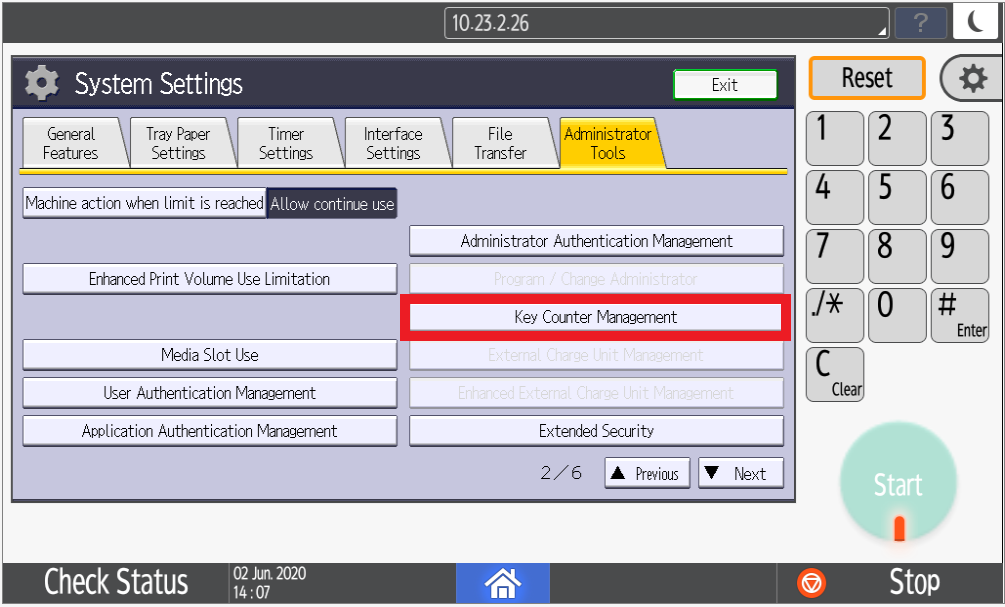Image resolution: width=1005 pixels, height=607 pixels.
Task: Exit the System Settings screen
Action: tap(725, 85)
